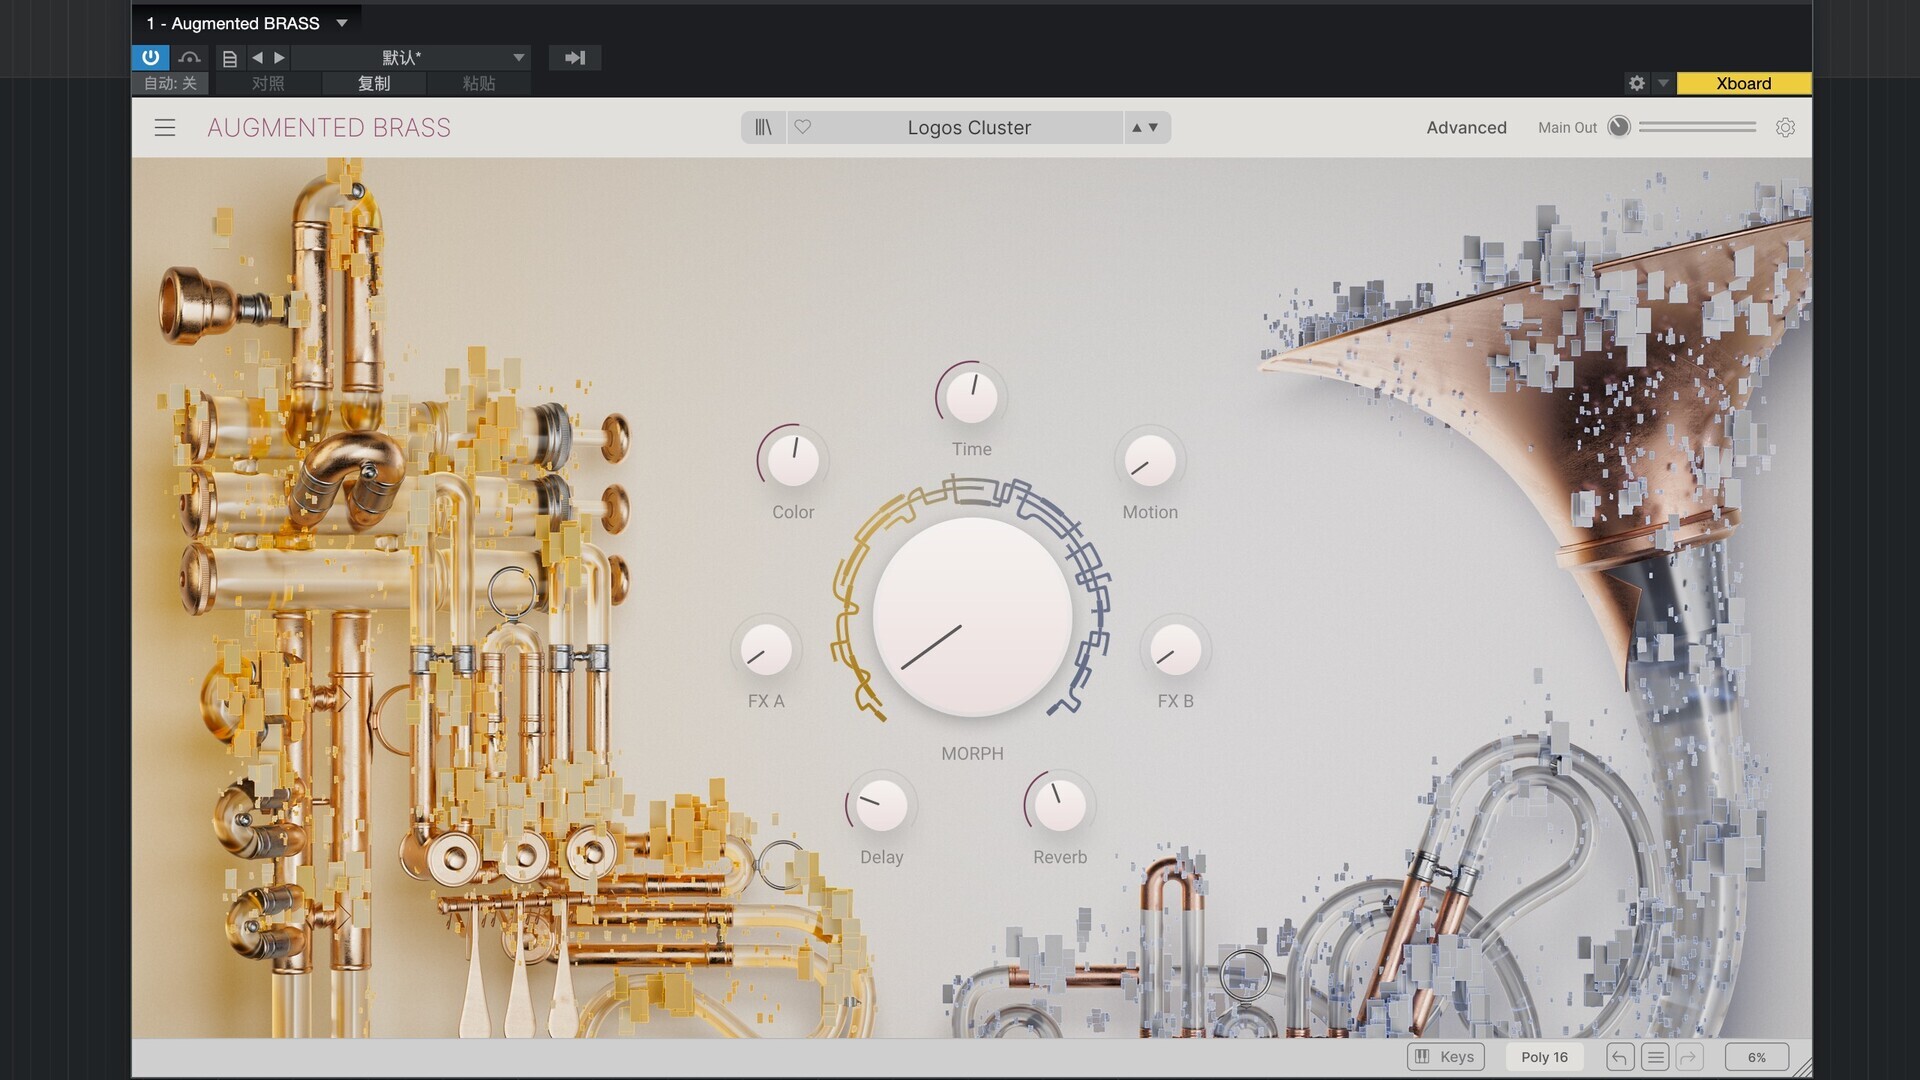Open the Poly 16 polyphony selector
Image resolution: width=1920 pixels, height=1080 pixels.
coord(1545,1057)
